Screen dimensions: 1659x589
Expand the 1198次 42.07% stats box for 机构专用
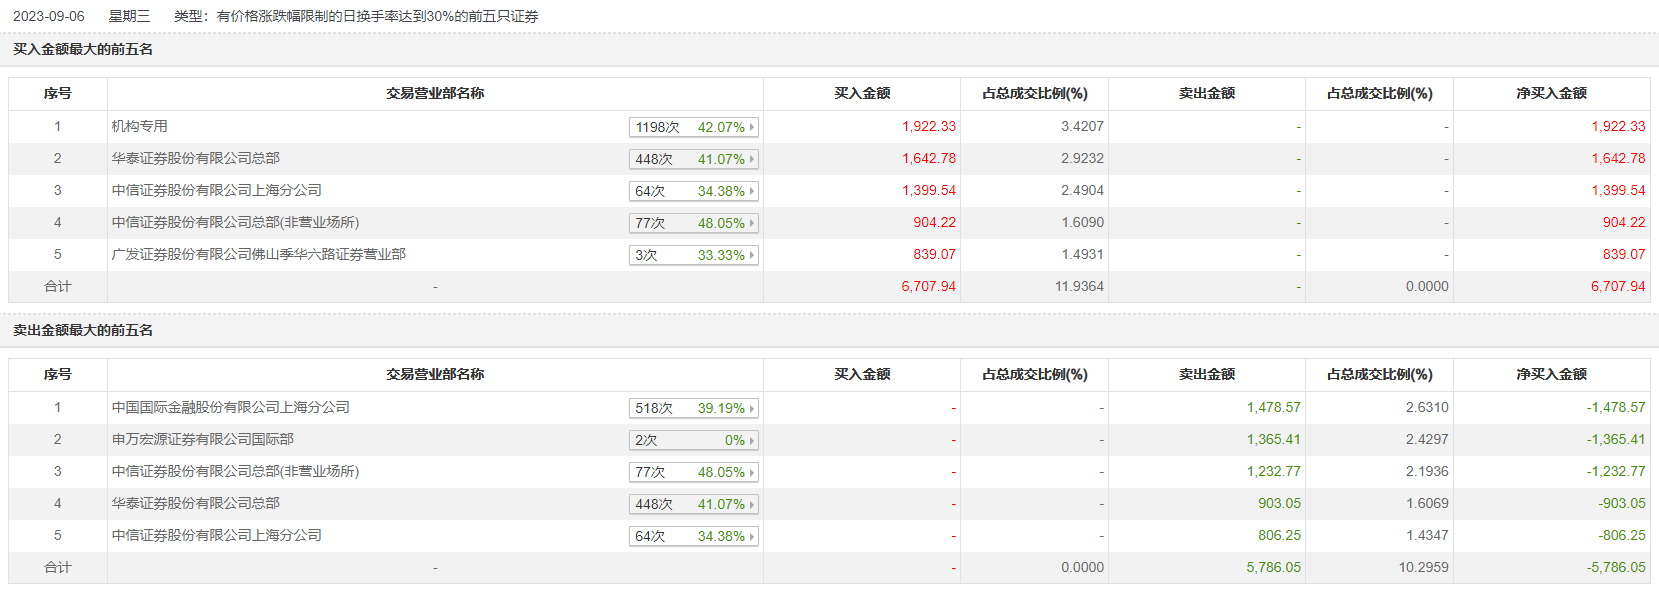694,127
